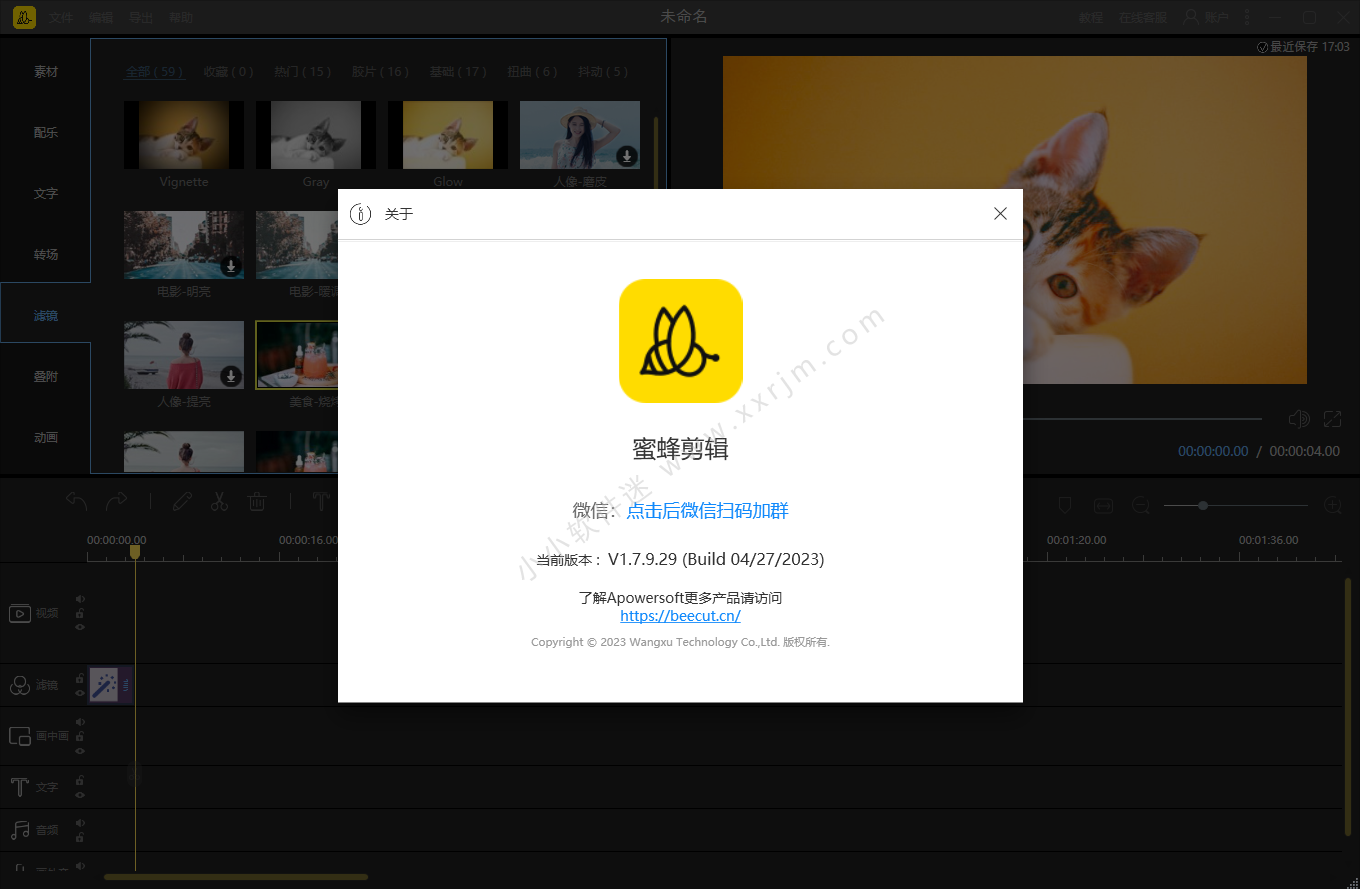Mute the 视频 track

80,600
